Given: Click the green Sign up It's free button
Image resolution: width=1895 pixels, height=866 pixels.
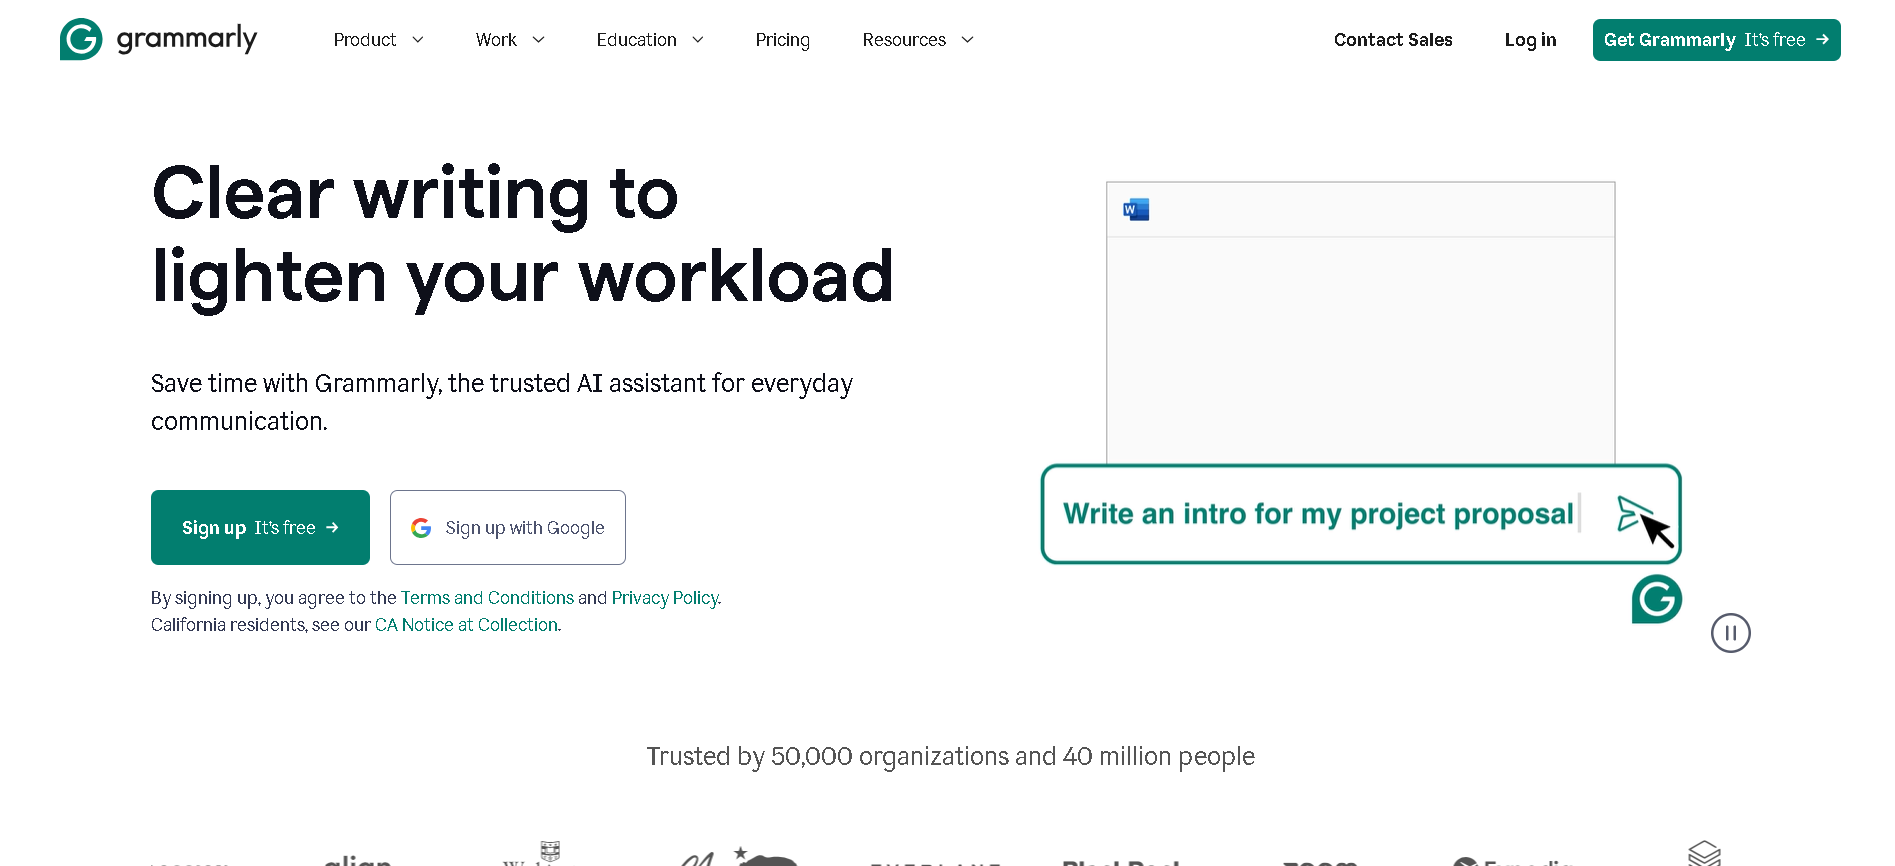Looking at the screenshot, I should (x=260, y=527).
